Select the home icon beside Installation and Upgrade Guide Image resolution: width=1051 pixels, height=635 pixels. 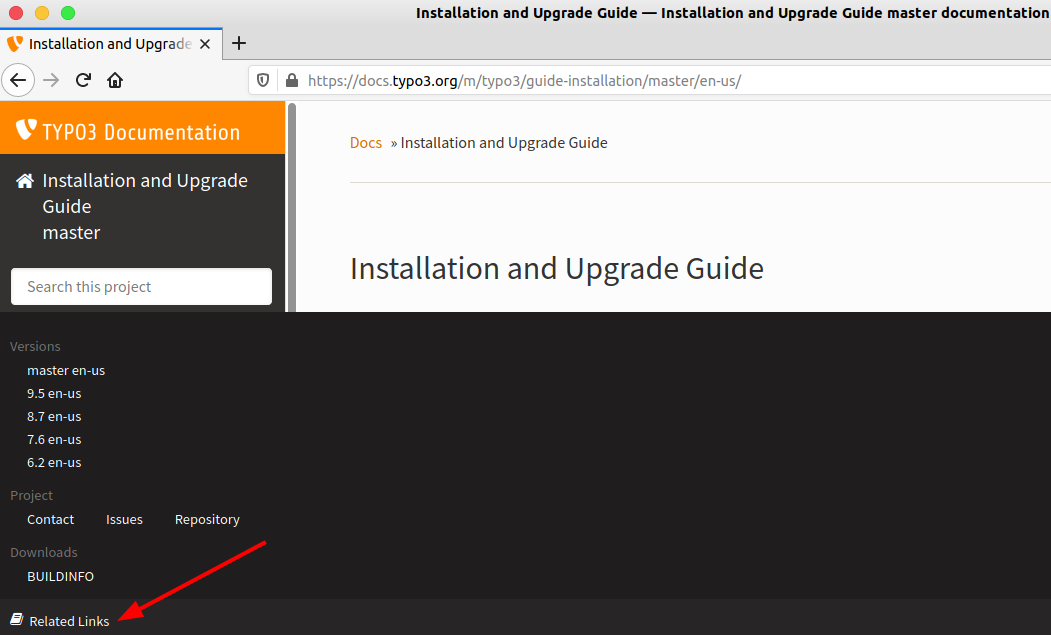tap(22, 180)
